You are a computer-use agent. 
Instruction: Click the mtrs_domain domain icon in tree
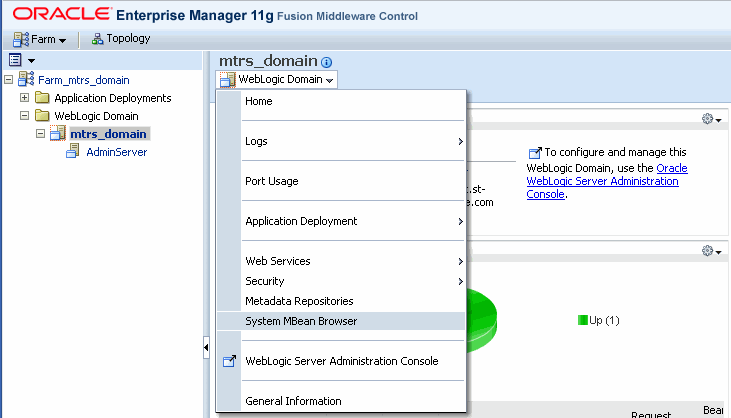(58, 133)
